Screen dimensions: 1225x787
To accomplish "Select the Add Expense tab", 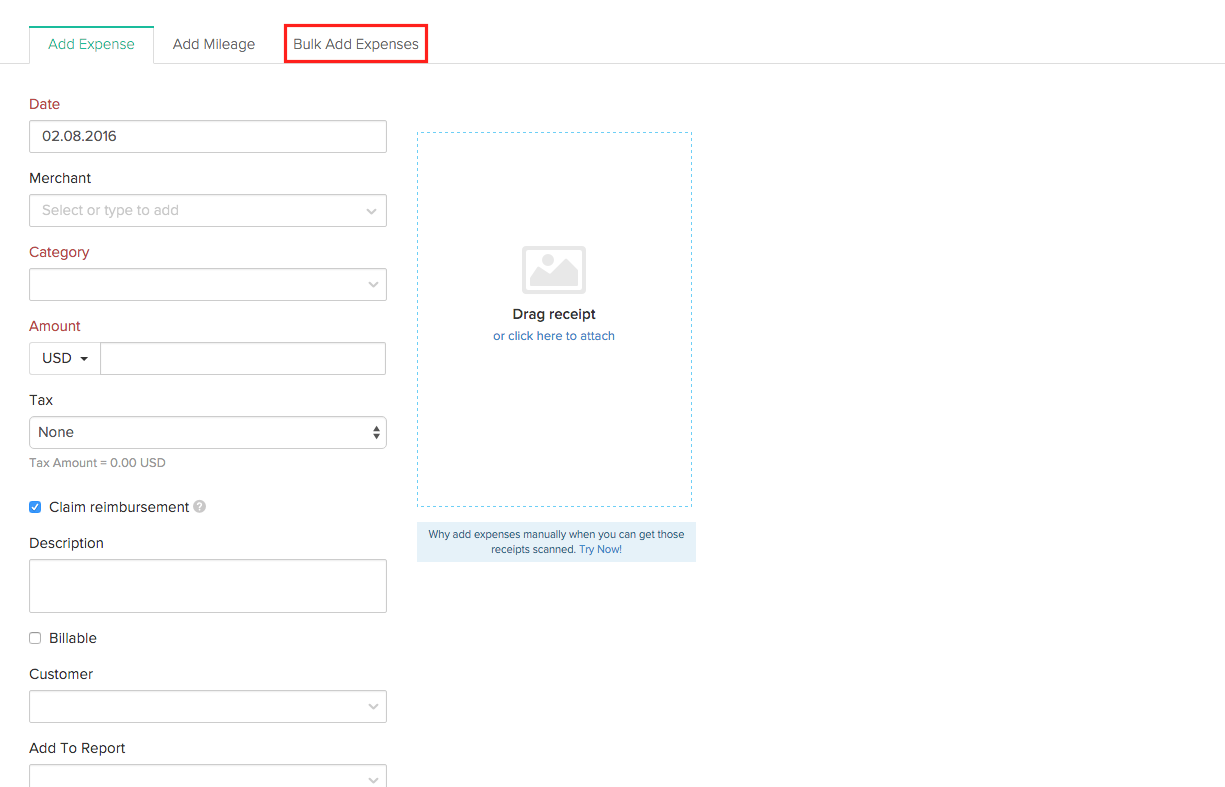I will coord(91,44).
